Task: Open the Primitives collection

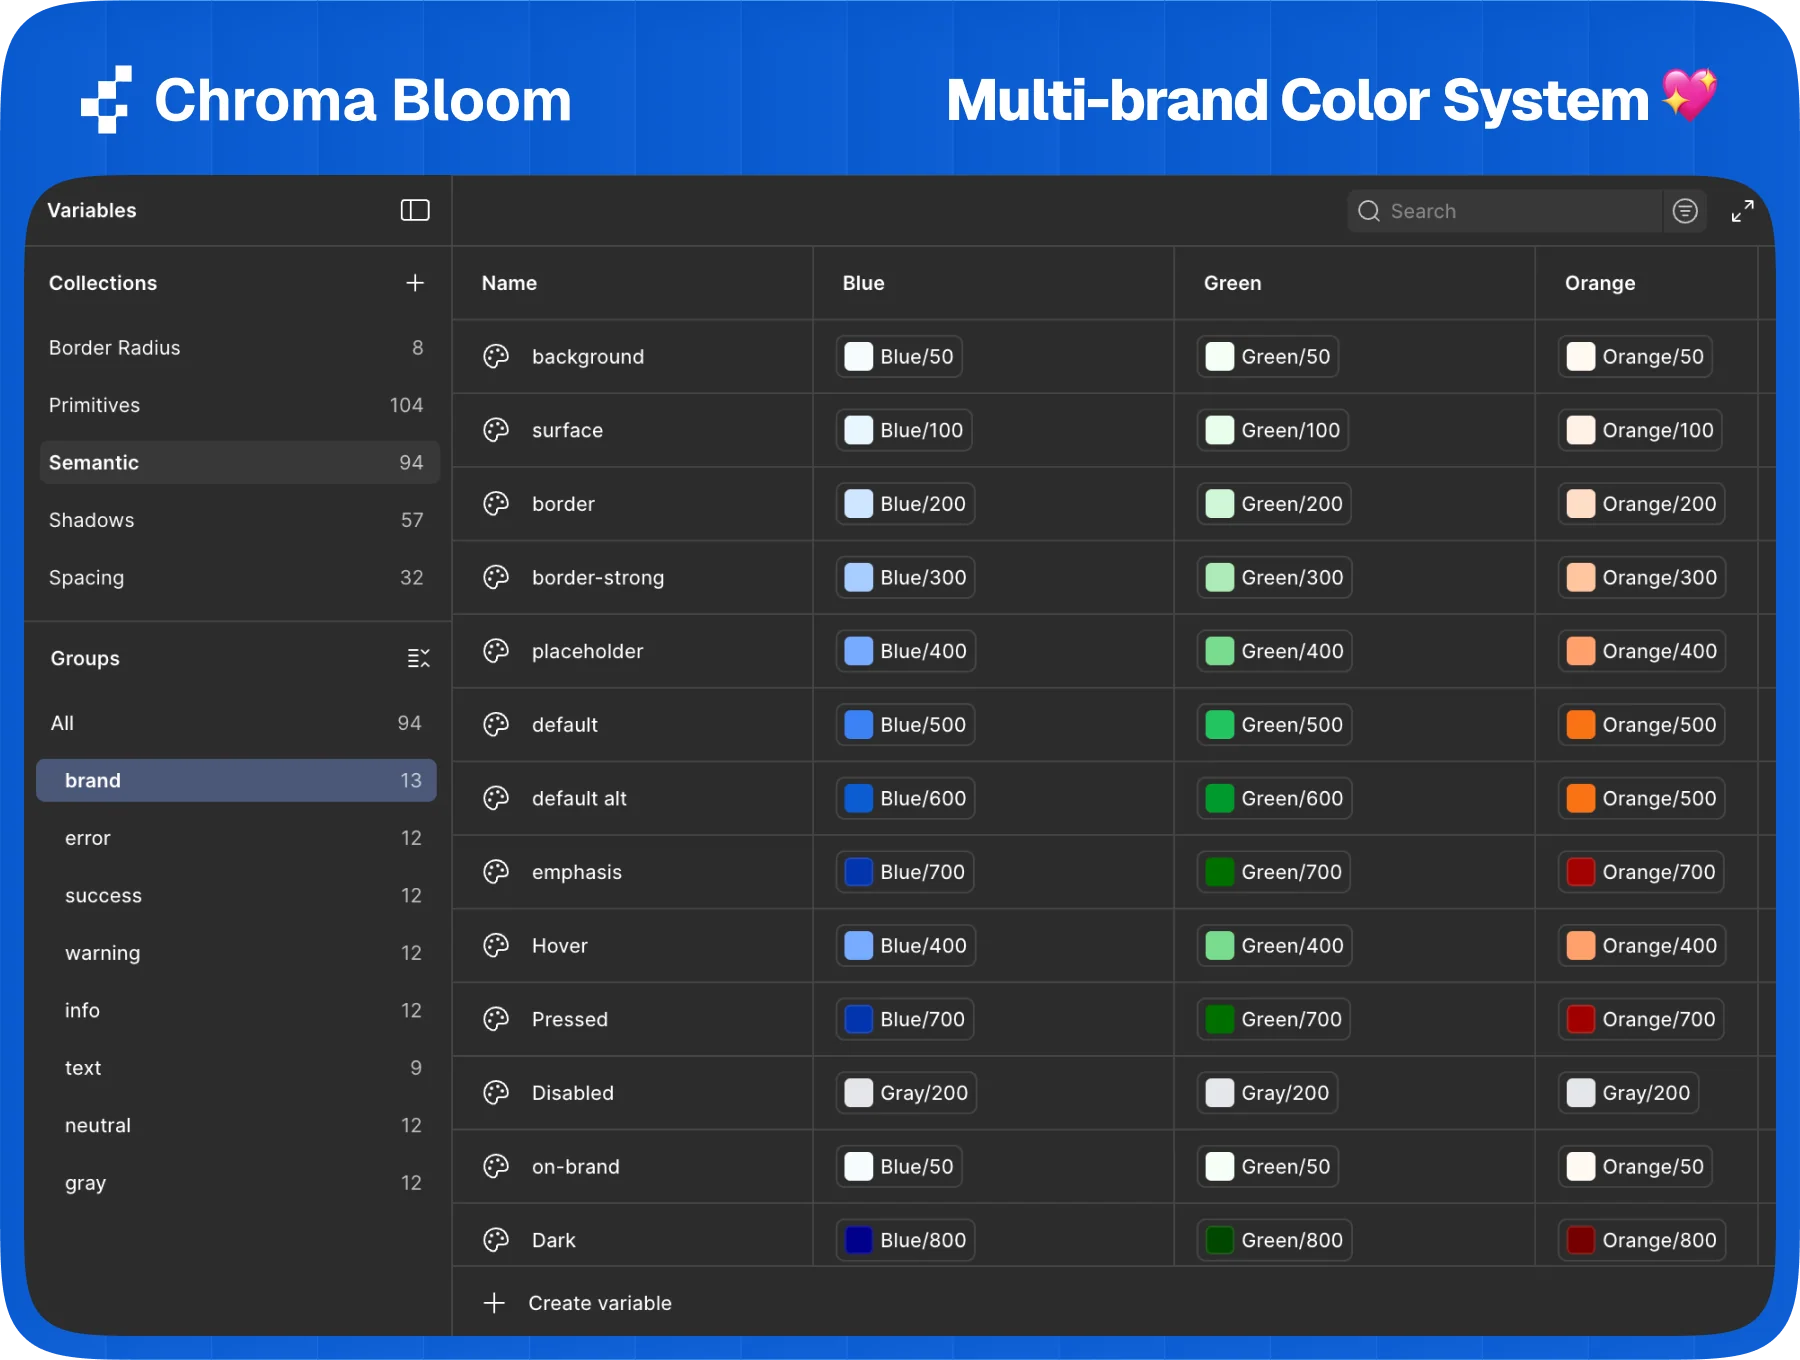Action: 238,405
